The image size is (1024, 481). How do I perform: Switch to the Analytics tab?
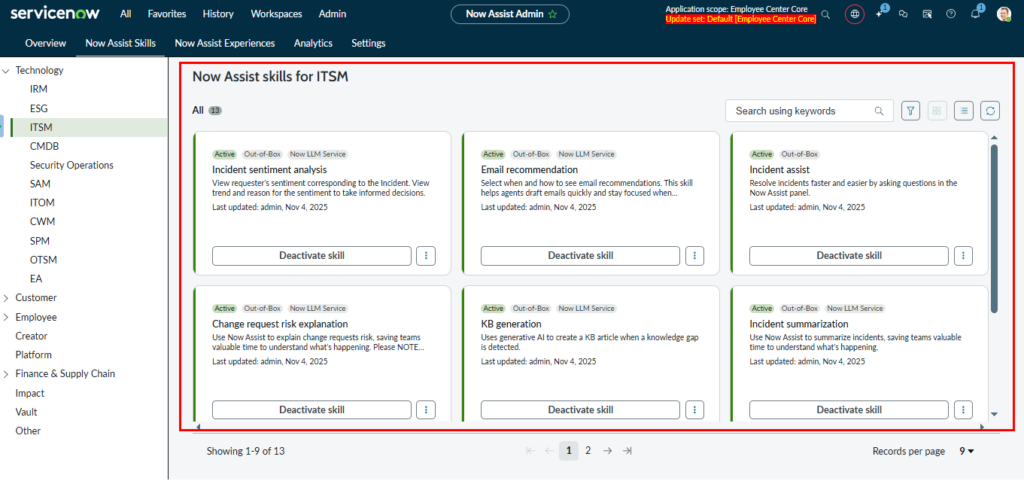click(x=313, y=43)
